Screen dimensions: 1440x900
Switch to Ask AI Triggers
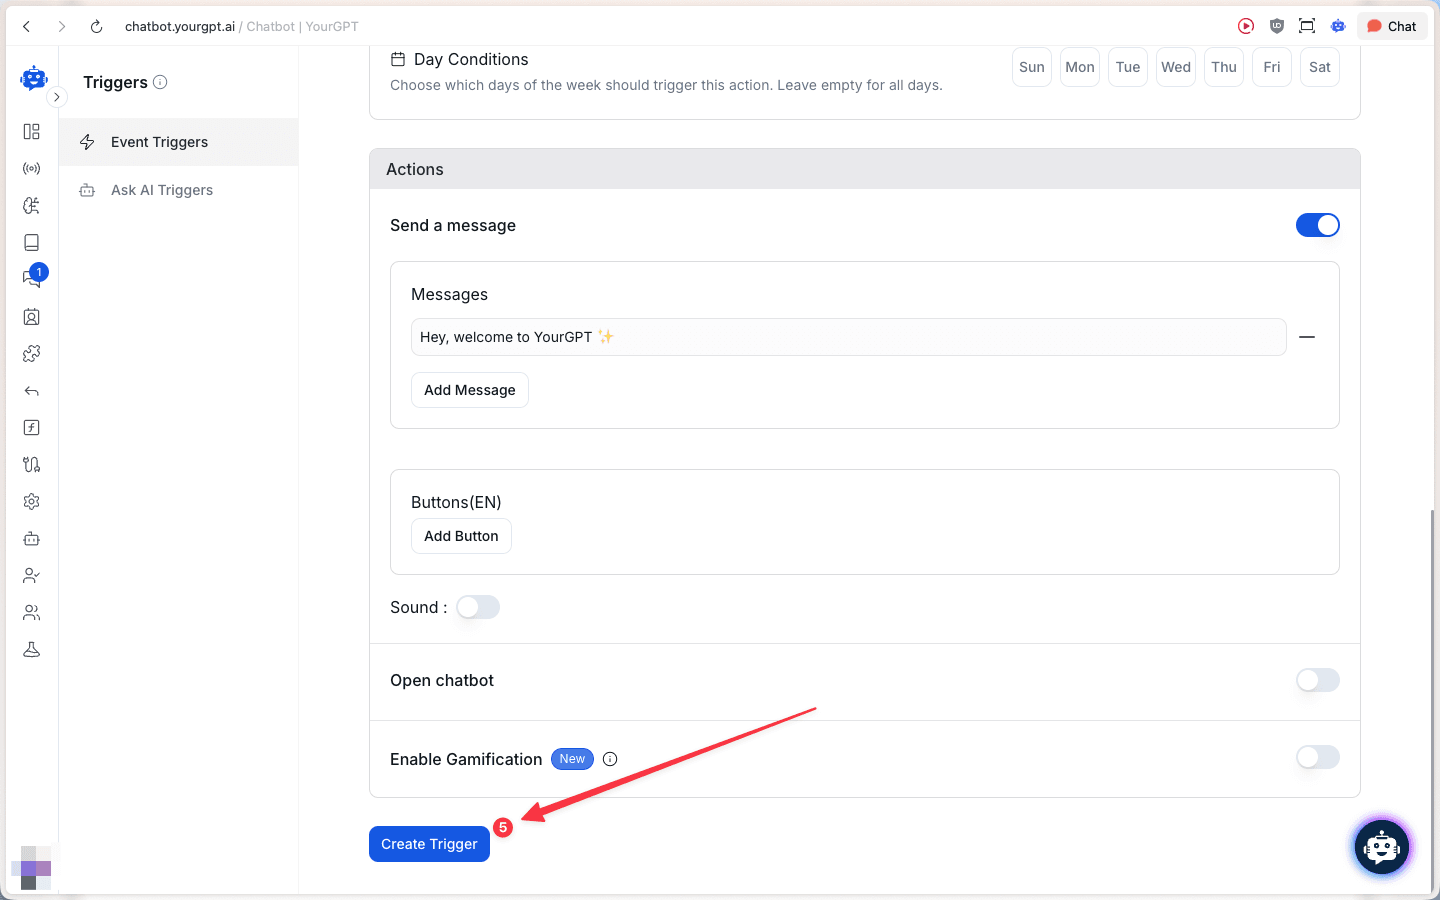point(162,190)
